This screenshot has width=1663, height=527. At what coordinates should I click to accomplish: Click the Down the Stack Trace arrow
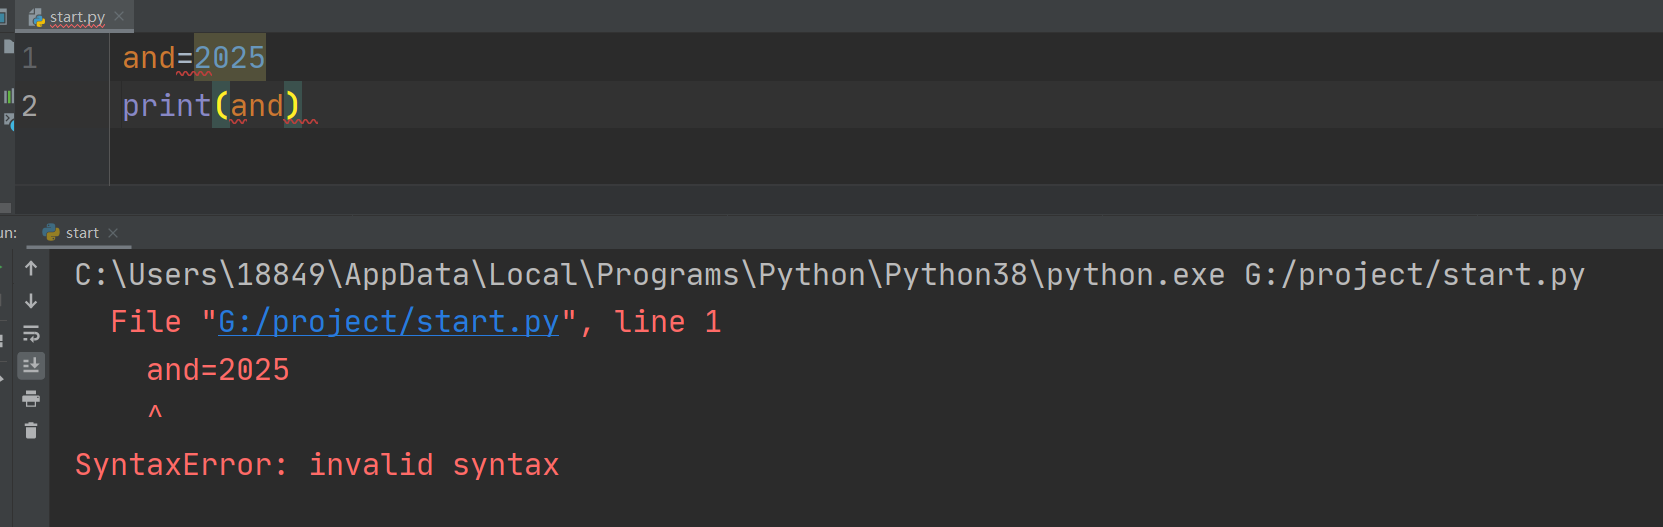coord(31,301)
